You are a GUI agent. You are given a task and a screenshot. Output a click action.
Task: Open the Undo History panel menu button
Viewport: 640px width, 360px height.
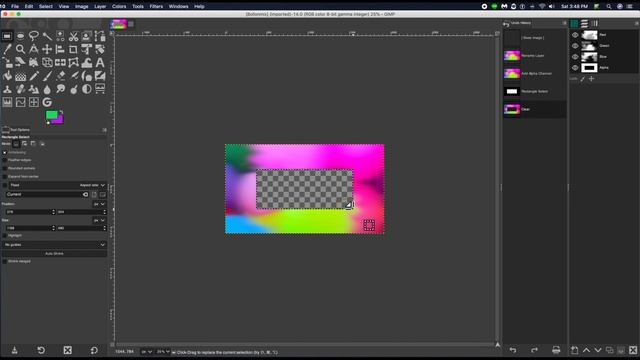pos(564,23)
